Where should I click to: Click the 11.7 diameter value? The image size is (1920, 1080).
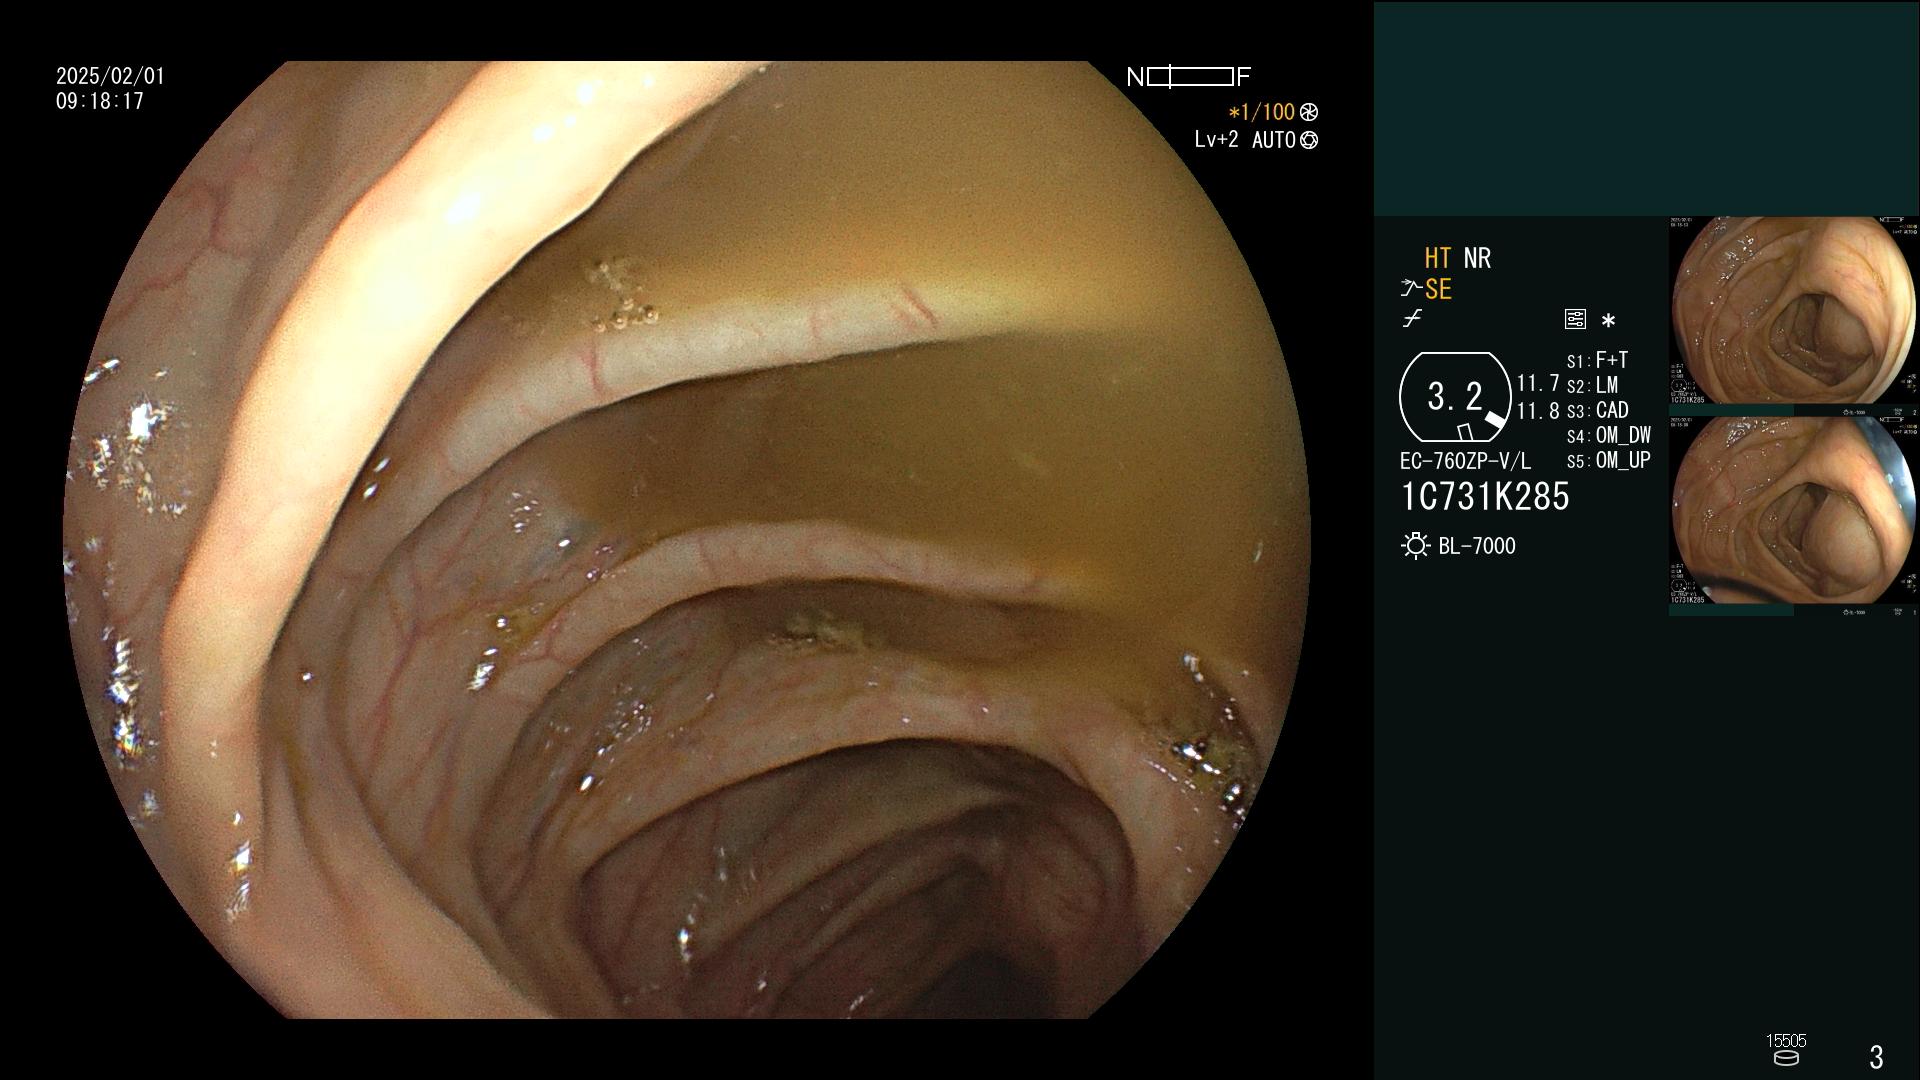(1538, 383)
